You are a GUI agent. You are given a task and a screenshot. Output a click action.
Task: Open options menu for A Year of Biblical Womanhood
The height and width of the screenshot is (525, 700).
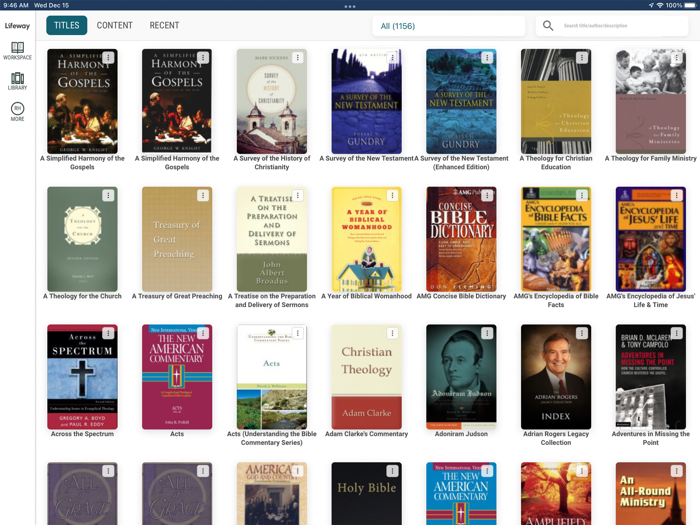pyautogui.click(x=392, y=195)
